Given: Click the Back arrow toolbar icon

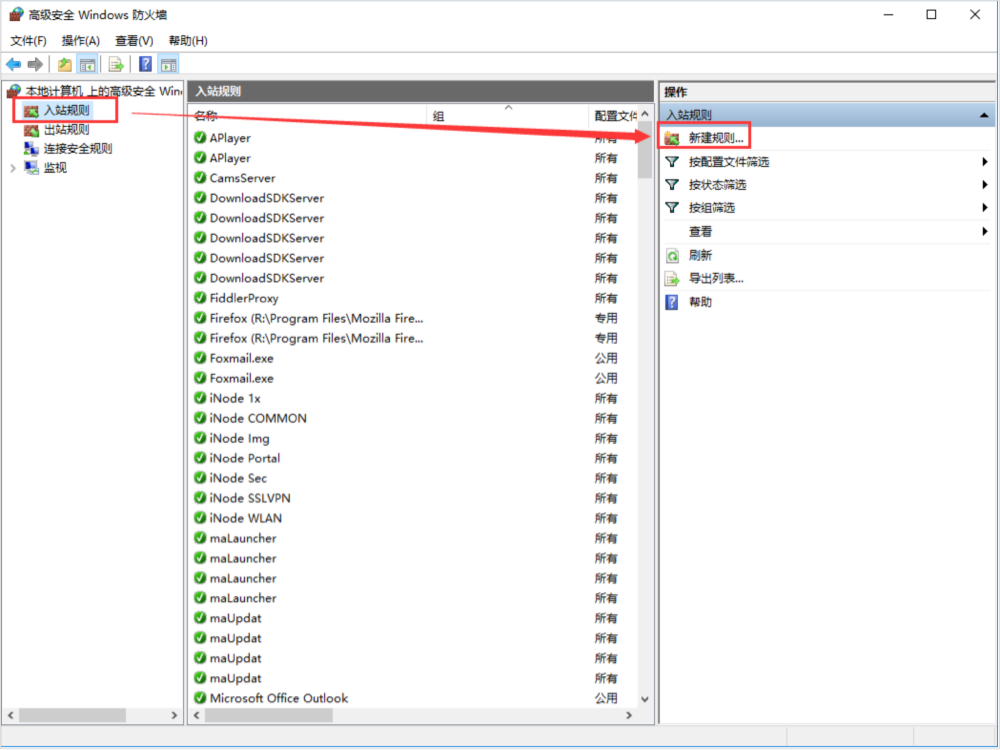Looking at the screenshot, I should pos(13,64).
